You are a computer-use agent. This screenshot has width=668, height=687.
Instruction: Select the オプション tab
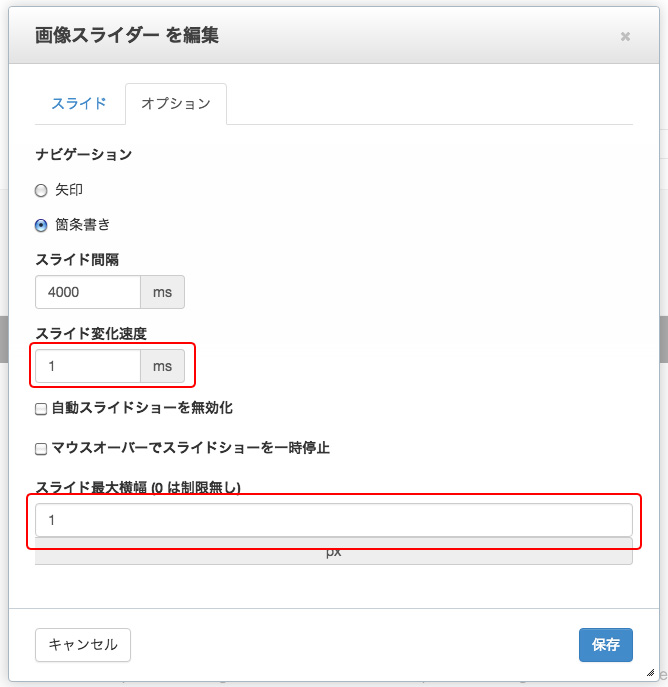pos(176,104)
